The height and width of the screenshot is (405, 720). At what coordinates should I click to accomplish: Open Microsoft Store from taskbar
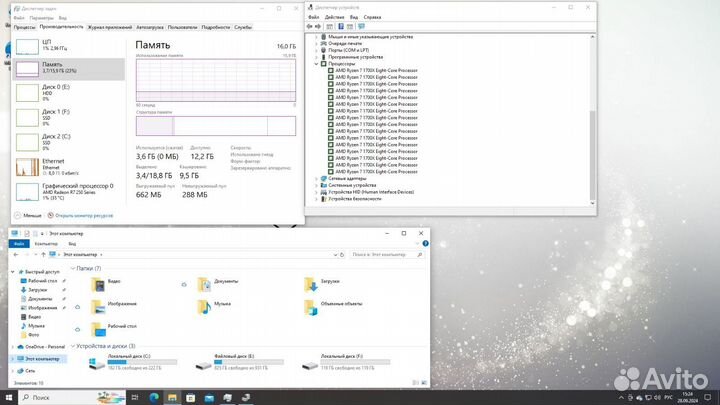click(x=191, y=397)
